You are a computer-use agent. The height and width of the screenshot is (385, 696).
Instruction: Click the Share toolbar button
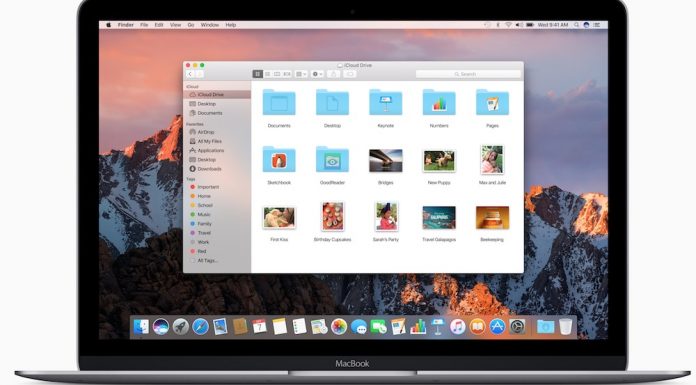point(334,74)
